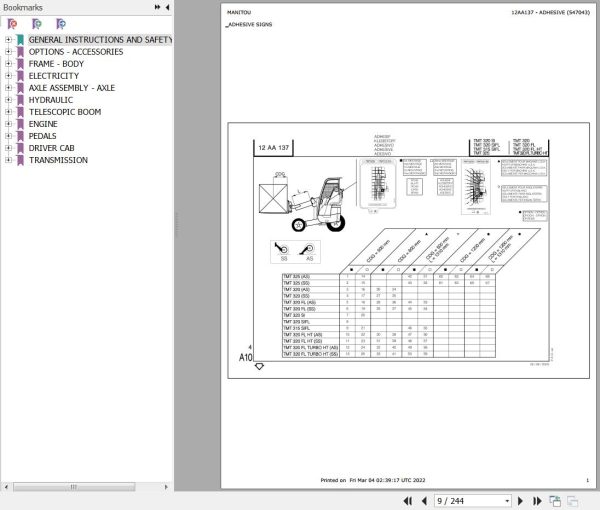The height and width of the screenshot is (510, 600).
Task: Expand the HYDRAULIC bookmark
Action: tap(8, 100)
